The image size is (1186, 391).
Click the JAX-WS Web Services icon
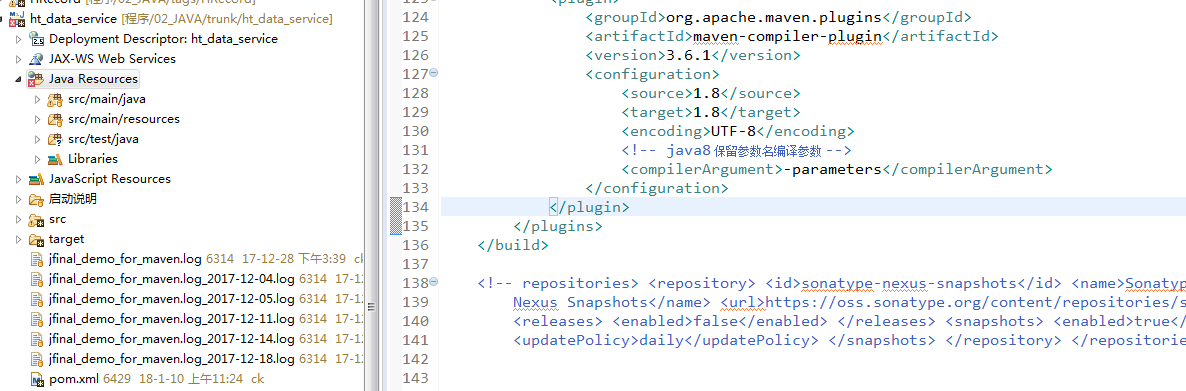click(36, 58)
